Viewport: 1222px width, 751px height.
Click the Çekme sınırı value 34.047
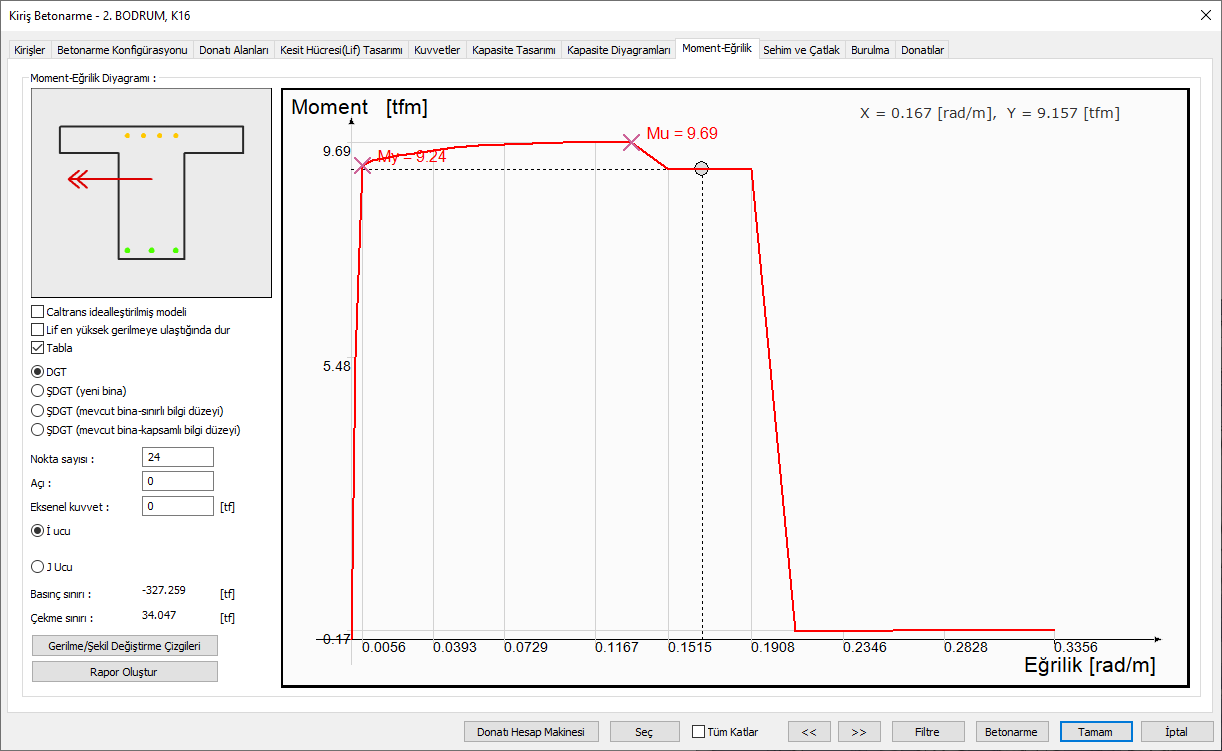(x=160, y=616)
